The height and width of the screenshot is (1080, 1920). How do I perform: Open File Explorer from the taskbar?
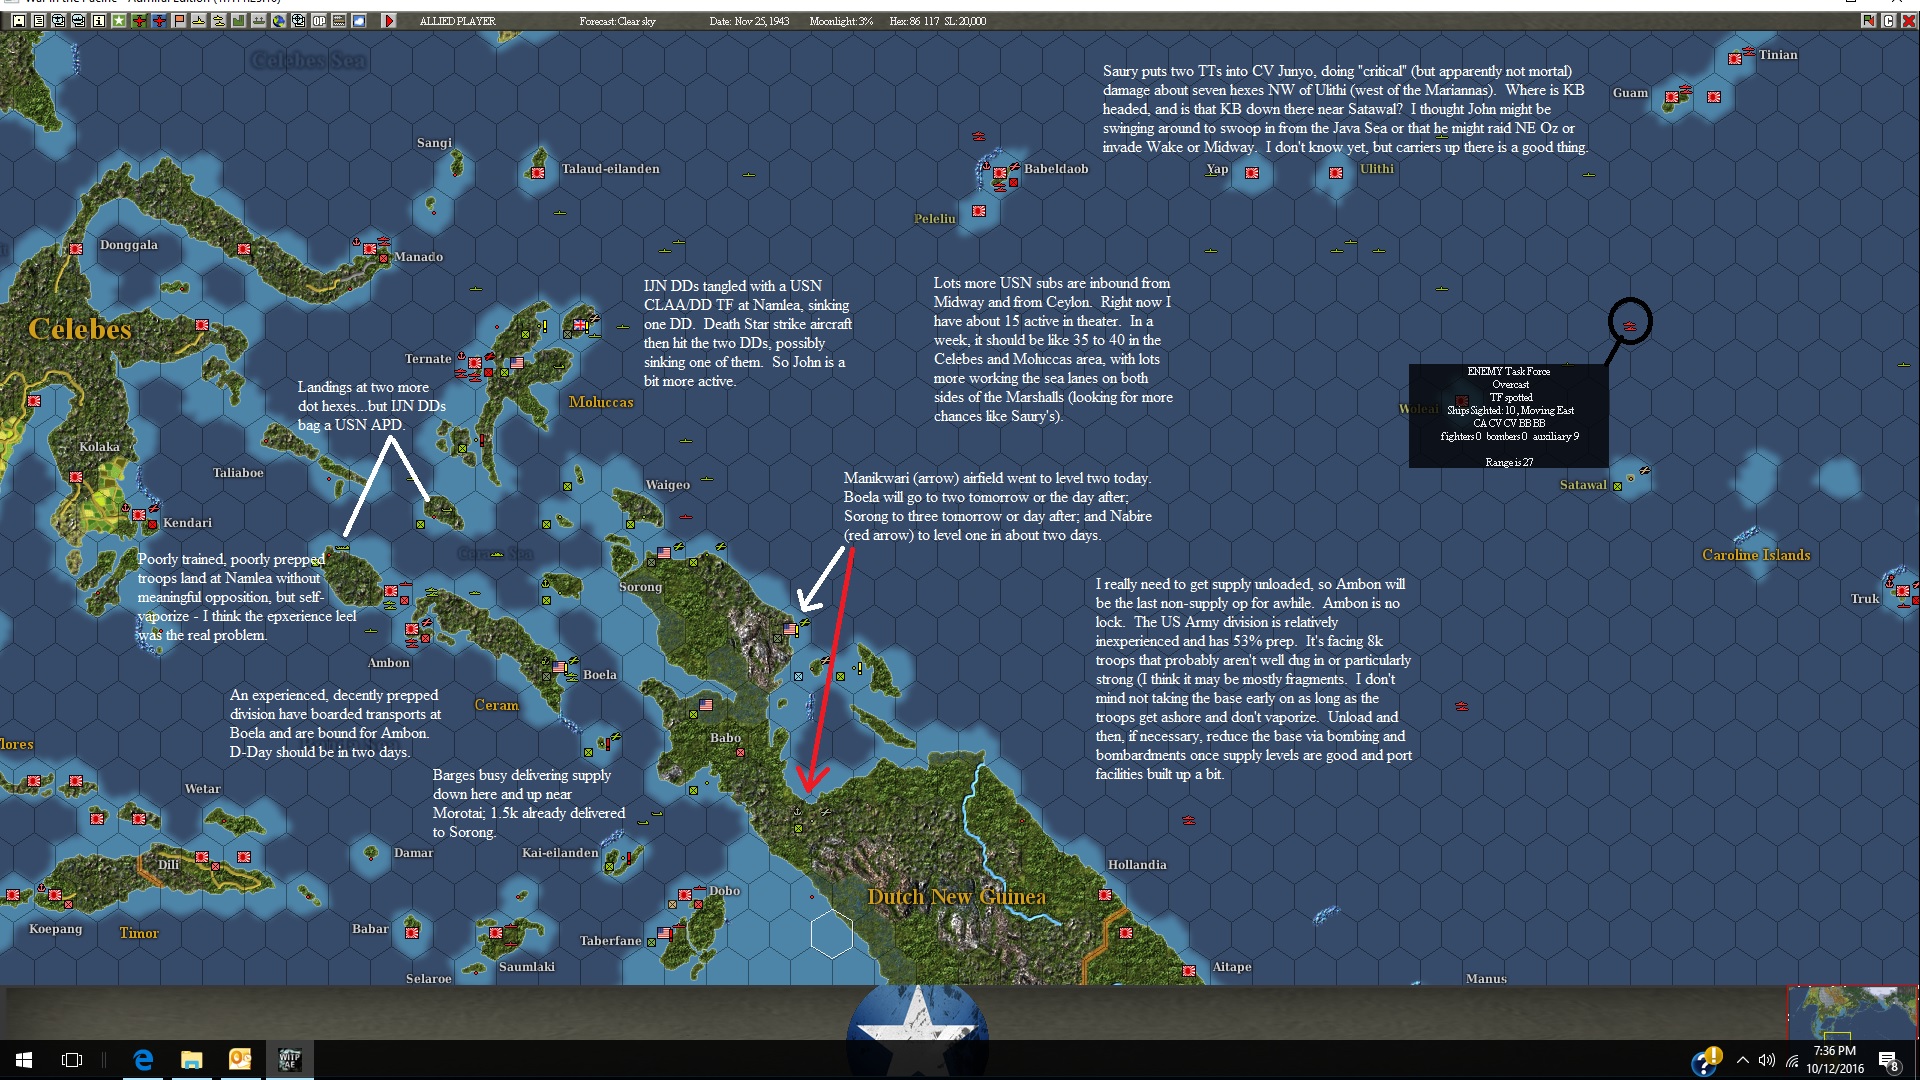(x=191, y=1060)
